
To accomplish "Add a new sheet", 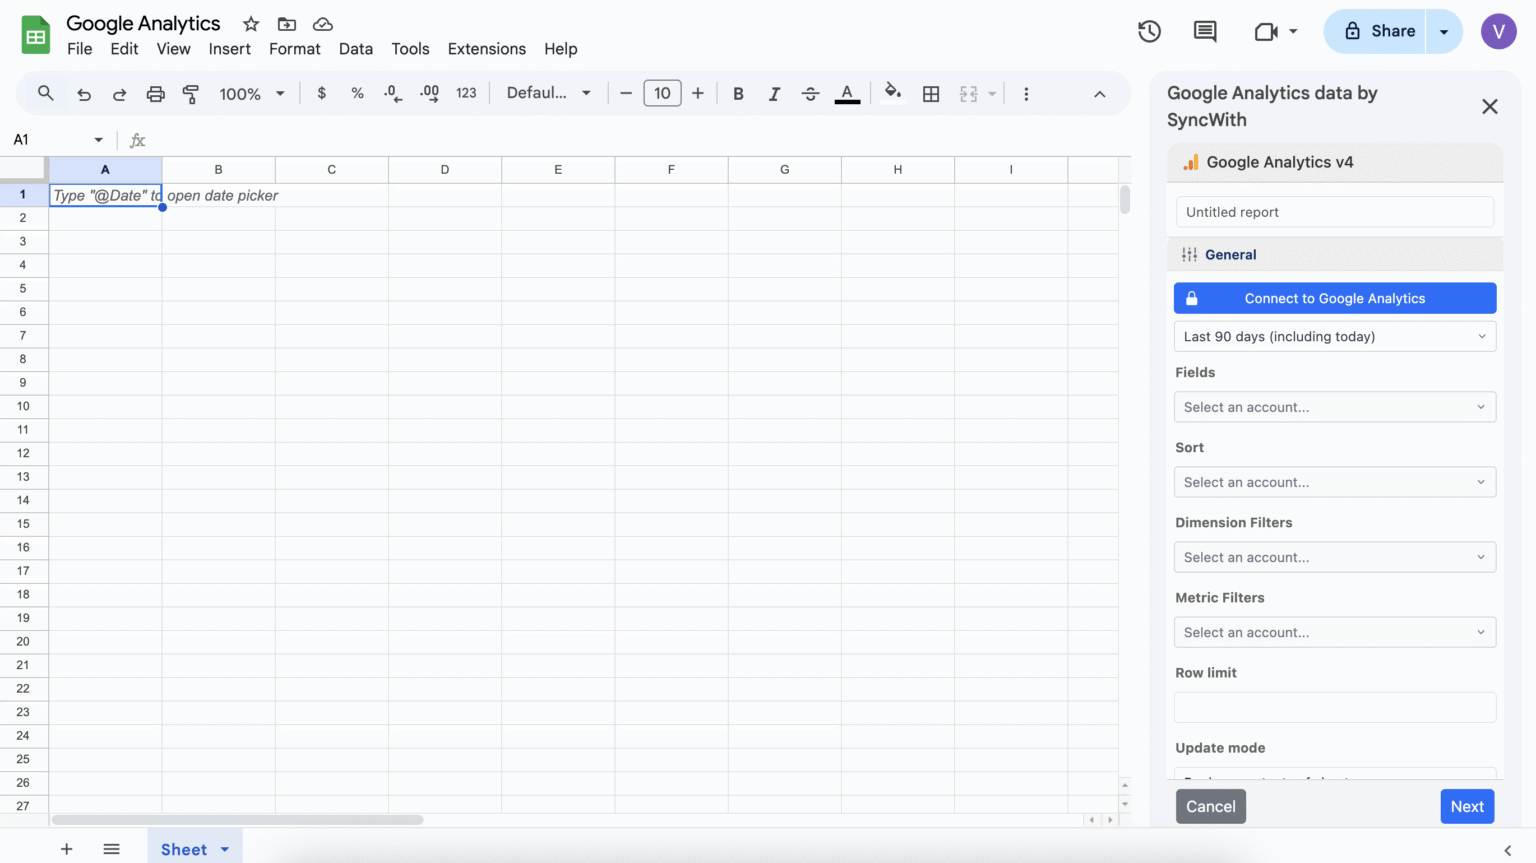I will point(66,849).
